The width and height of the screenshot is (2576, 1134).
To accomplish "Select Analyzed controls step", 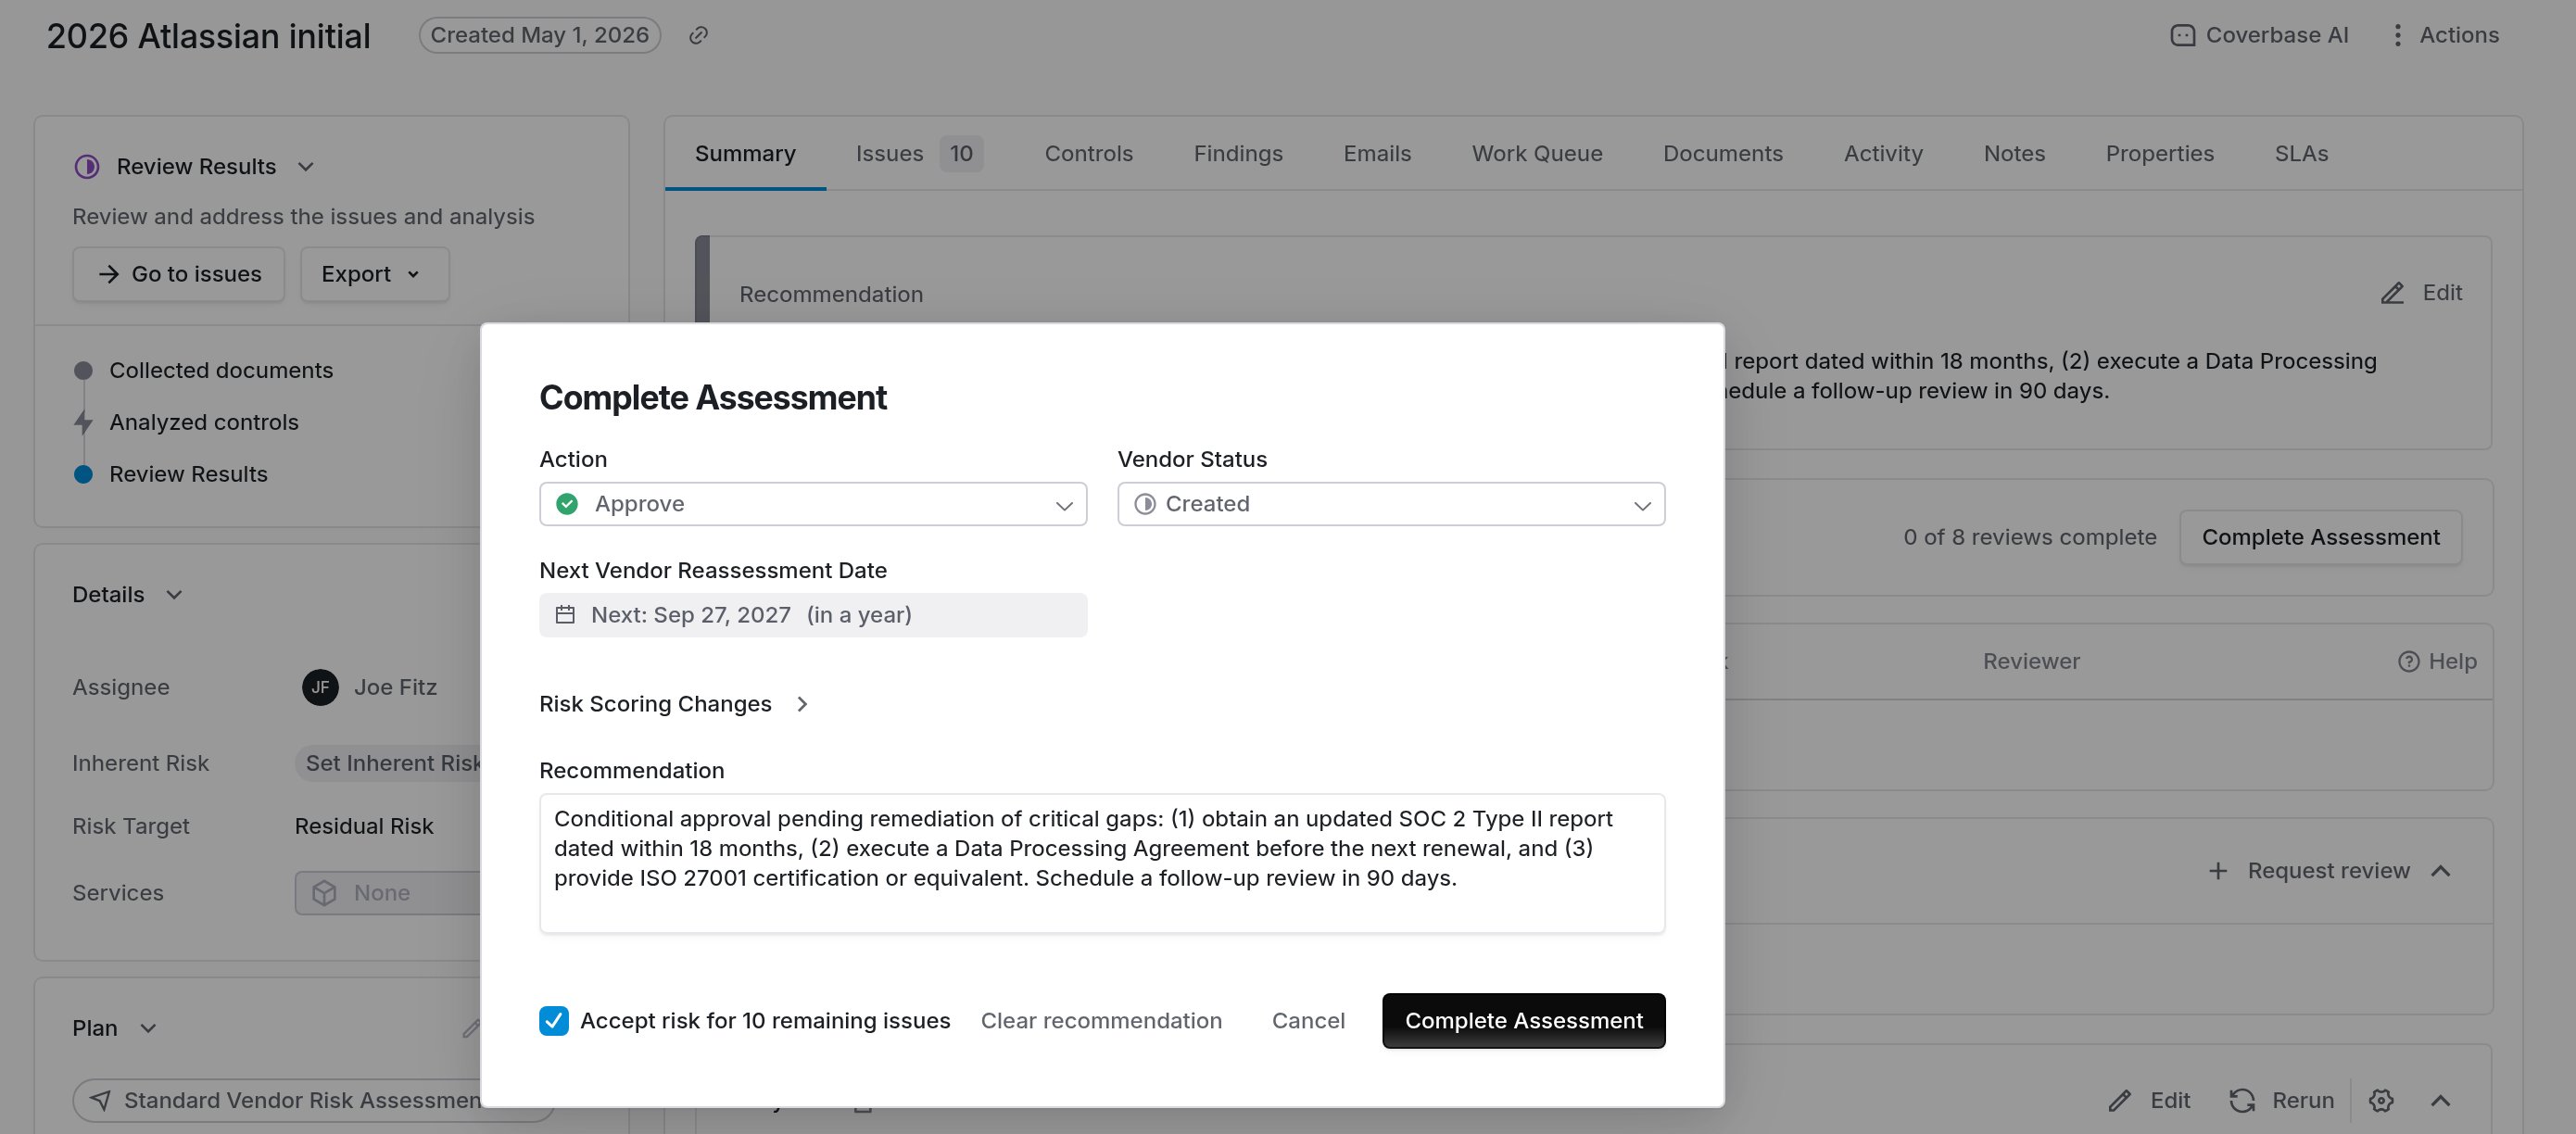I will tap(203, 422).
